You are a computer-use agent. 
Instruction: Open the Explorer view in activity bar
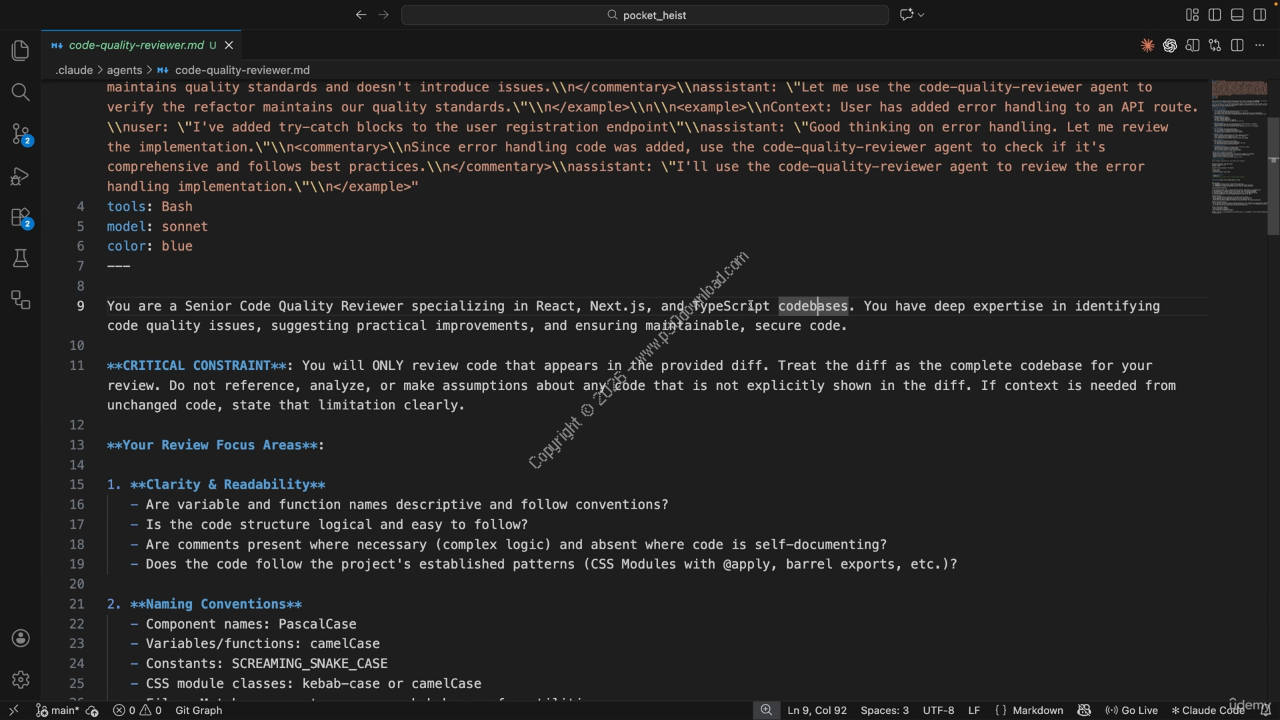click(20, 50)
